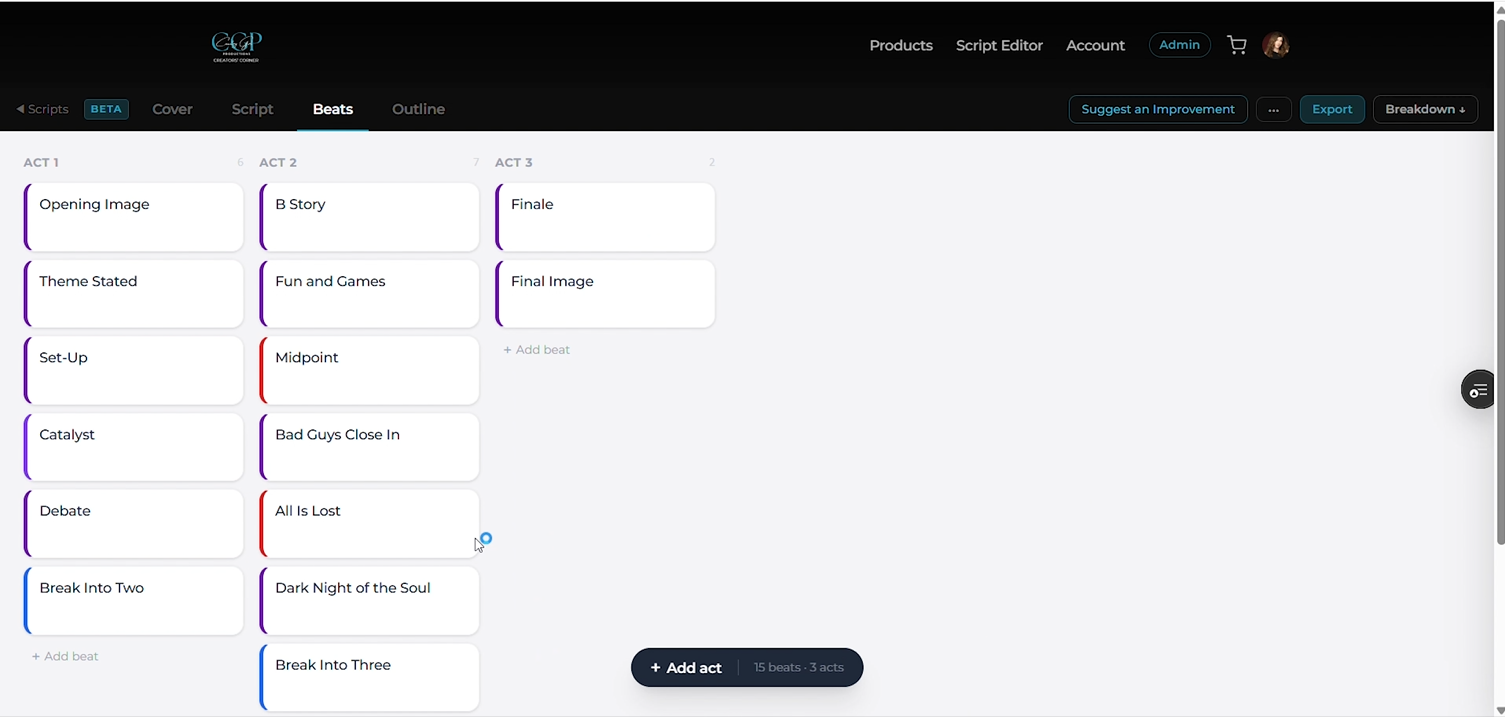Open the Products menu item
Screen dimensions: 1505x717
point(900,45)
